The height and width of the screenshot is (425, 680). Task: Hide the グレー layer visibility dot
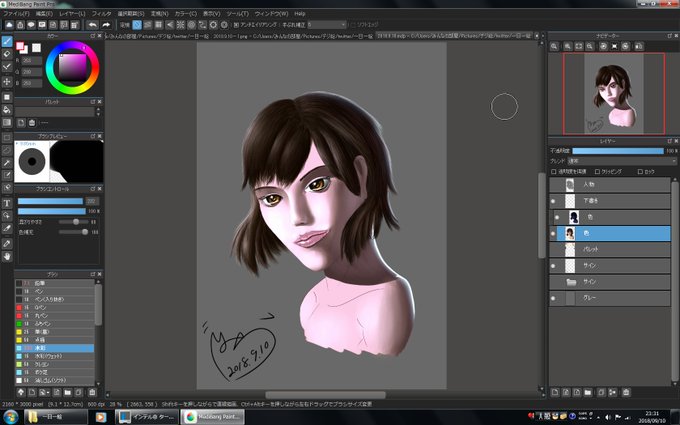pyautogui.click(x=553, y=298)
